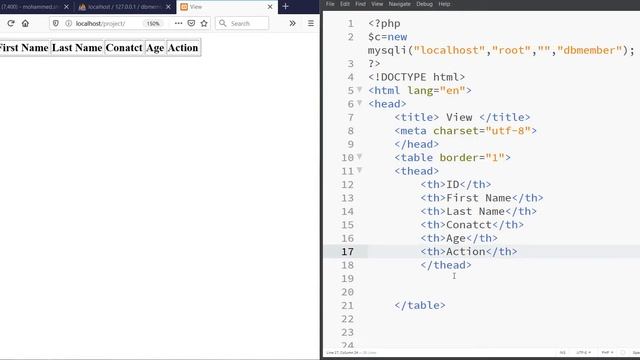Click the "dbmember" string in code

point(589,50)
